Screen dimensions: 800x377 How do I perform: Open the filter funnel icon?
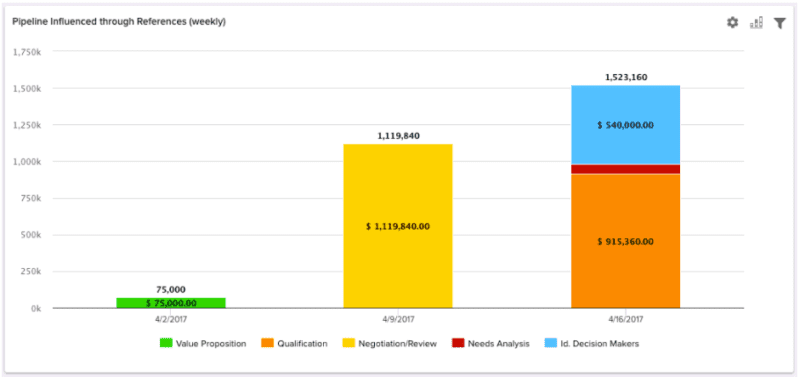(780, 23)
